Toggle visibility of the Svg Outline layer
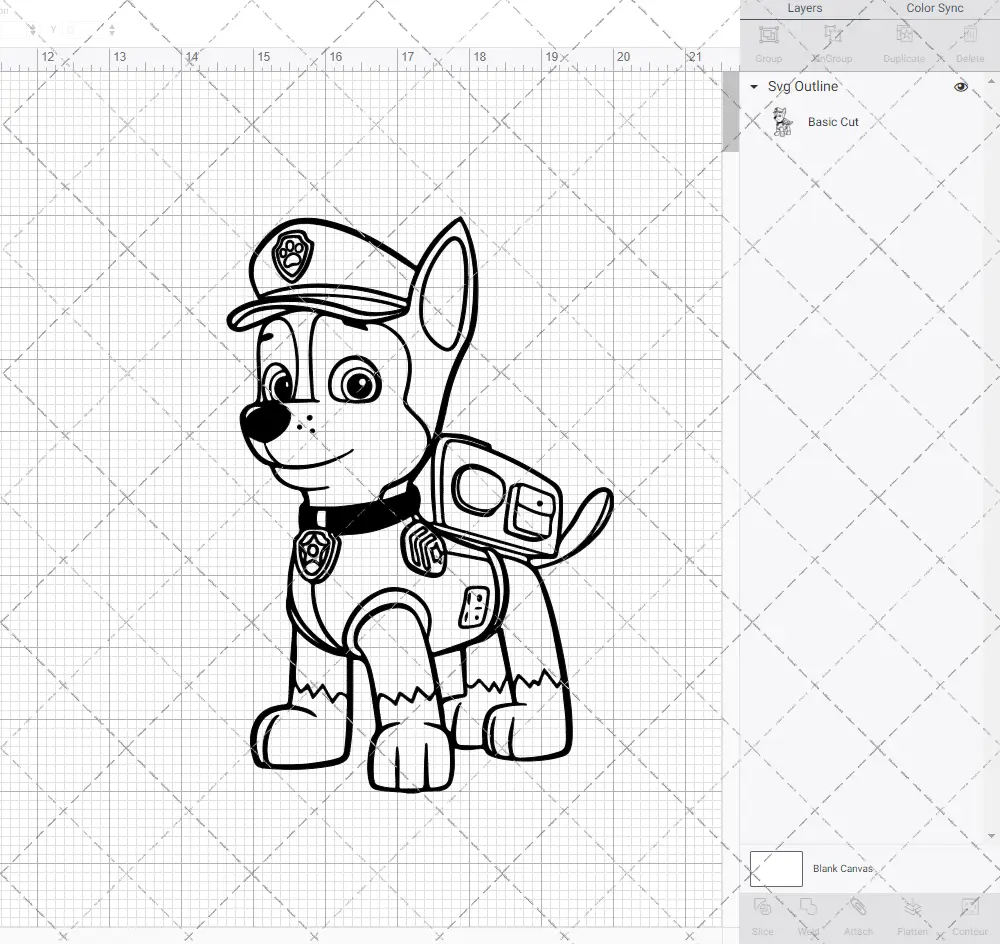Screen dimensions: 1000x944 tap(960, 87)
